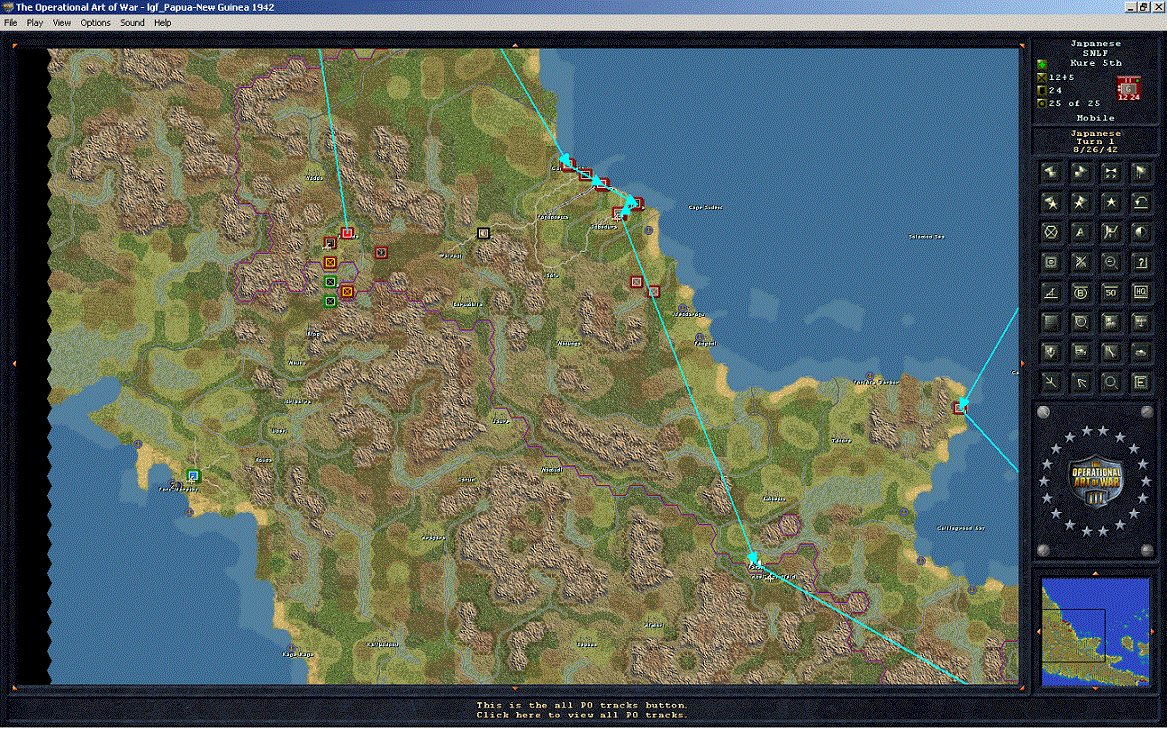Click the letter A icon button

[1081, 232]
